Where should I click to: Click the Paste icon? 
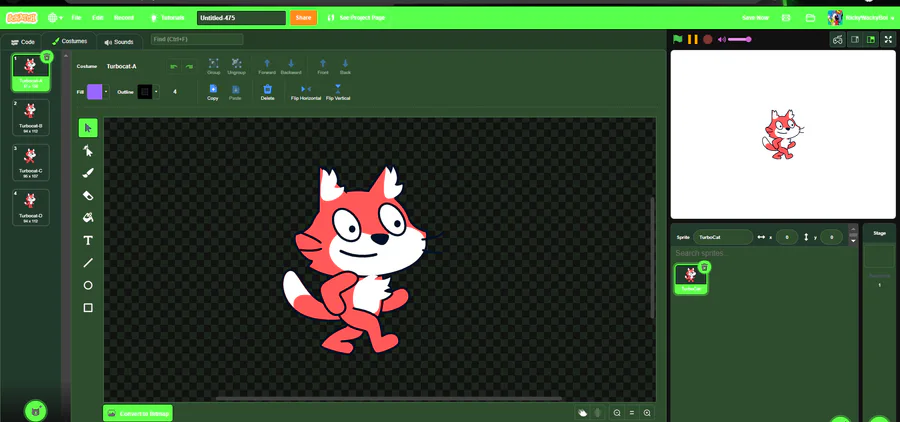pos(235,92)
